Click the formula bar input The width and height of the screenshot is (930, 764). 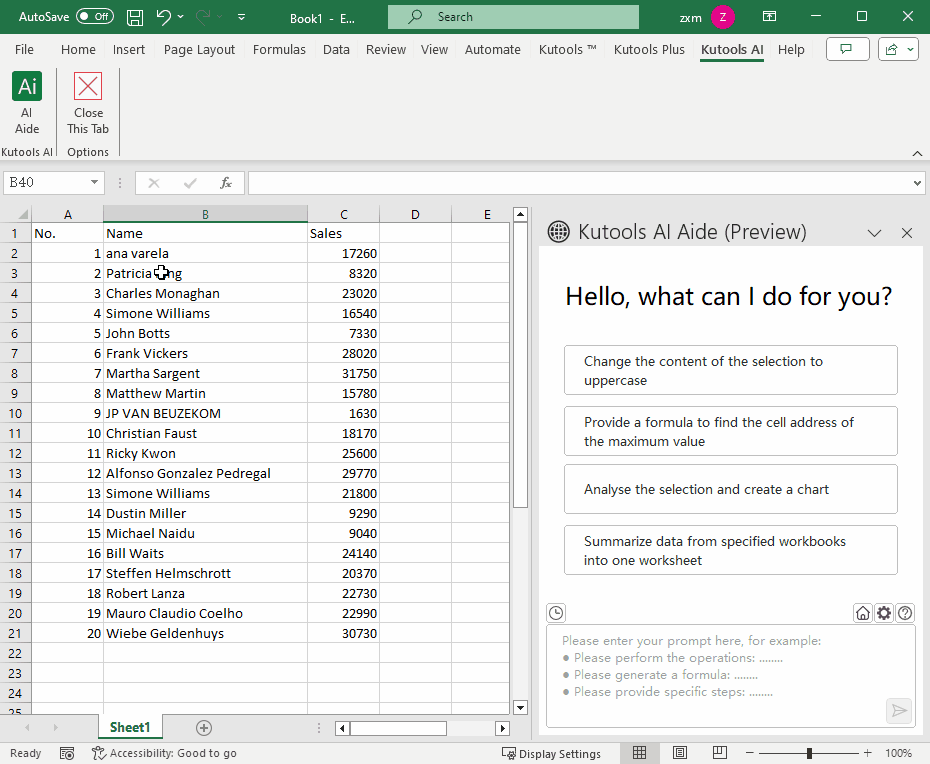click(580, 183)
